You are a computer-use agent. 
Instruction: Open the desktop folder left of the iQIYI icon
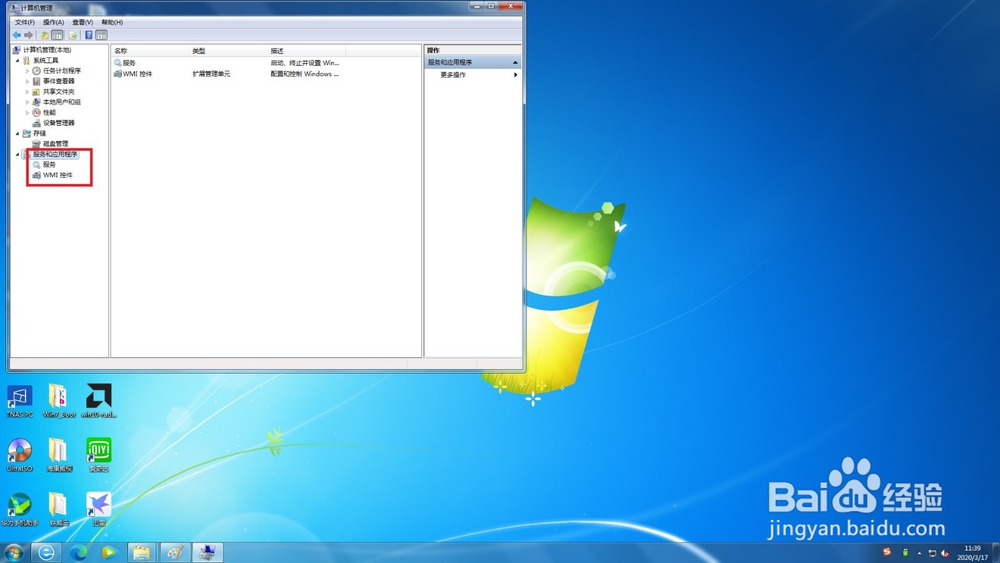[x=59, y=455]
